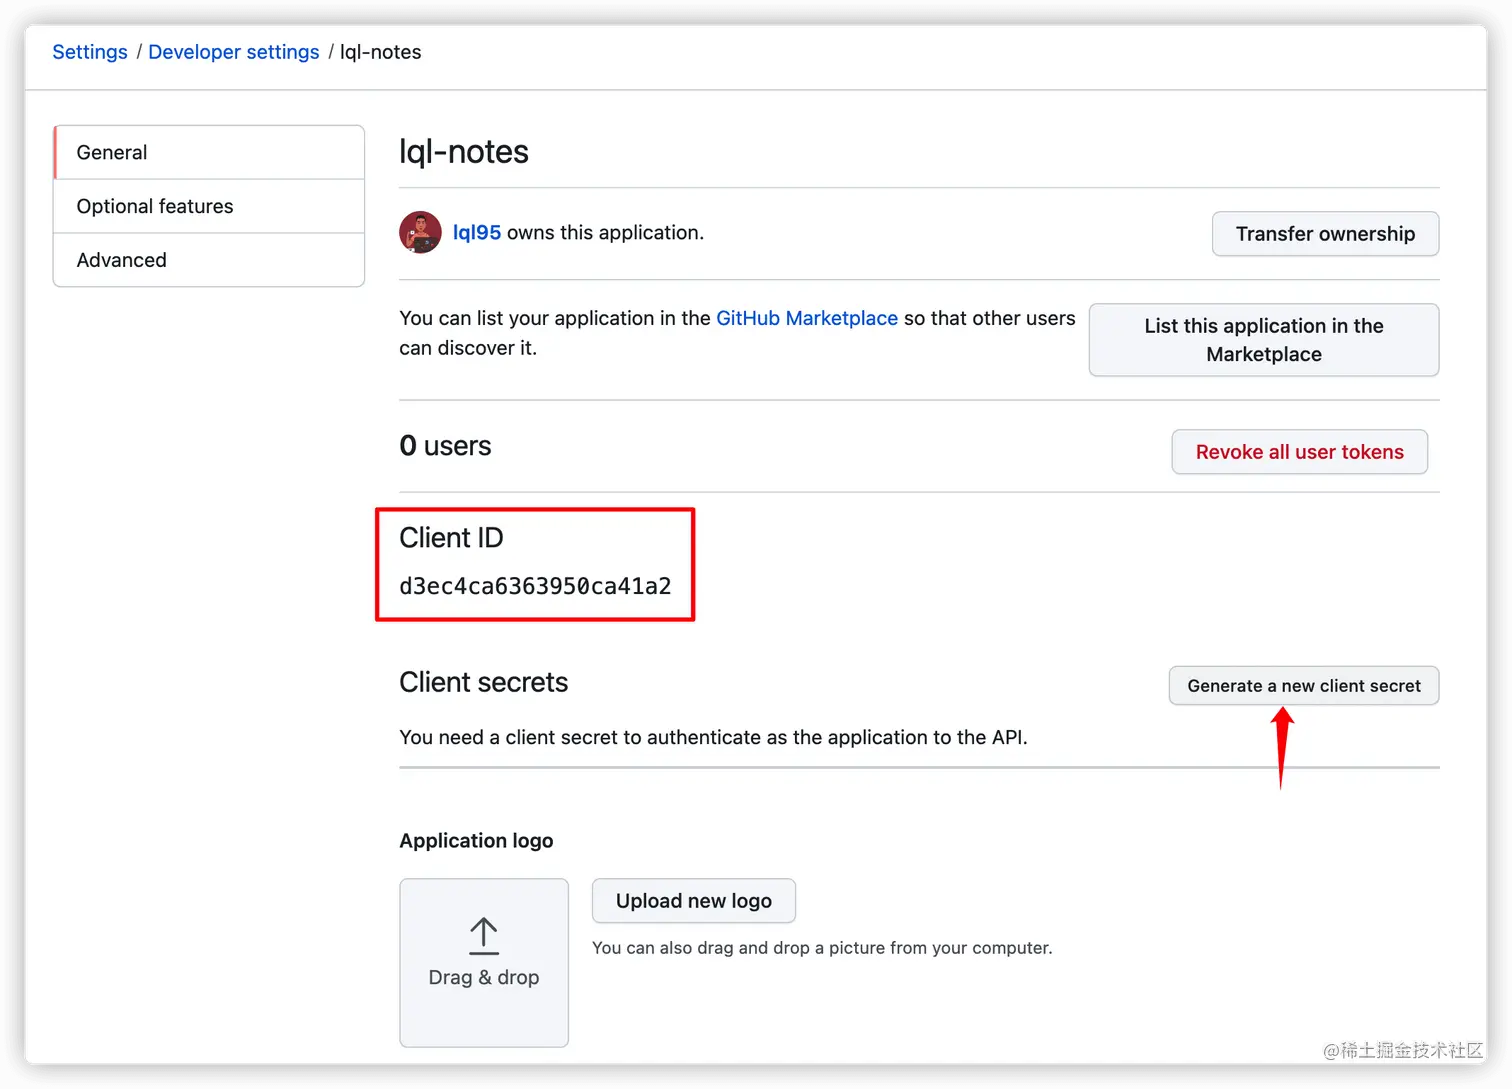Viewport: 1512px width, 1089px height.
Task: Click Revoke all user tokens
Action: tap(1299, 452)
